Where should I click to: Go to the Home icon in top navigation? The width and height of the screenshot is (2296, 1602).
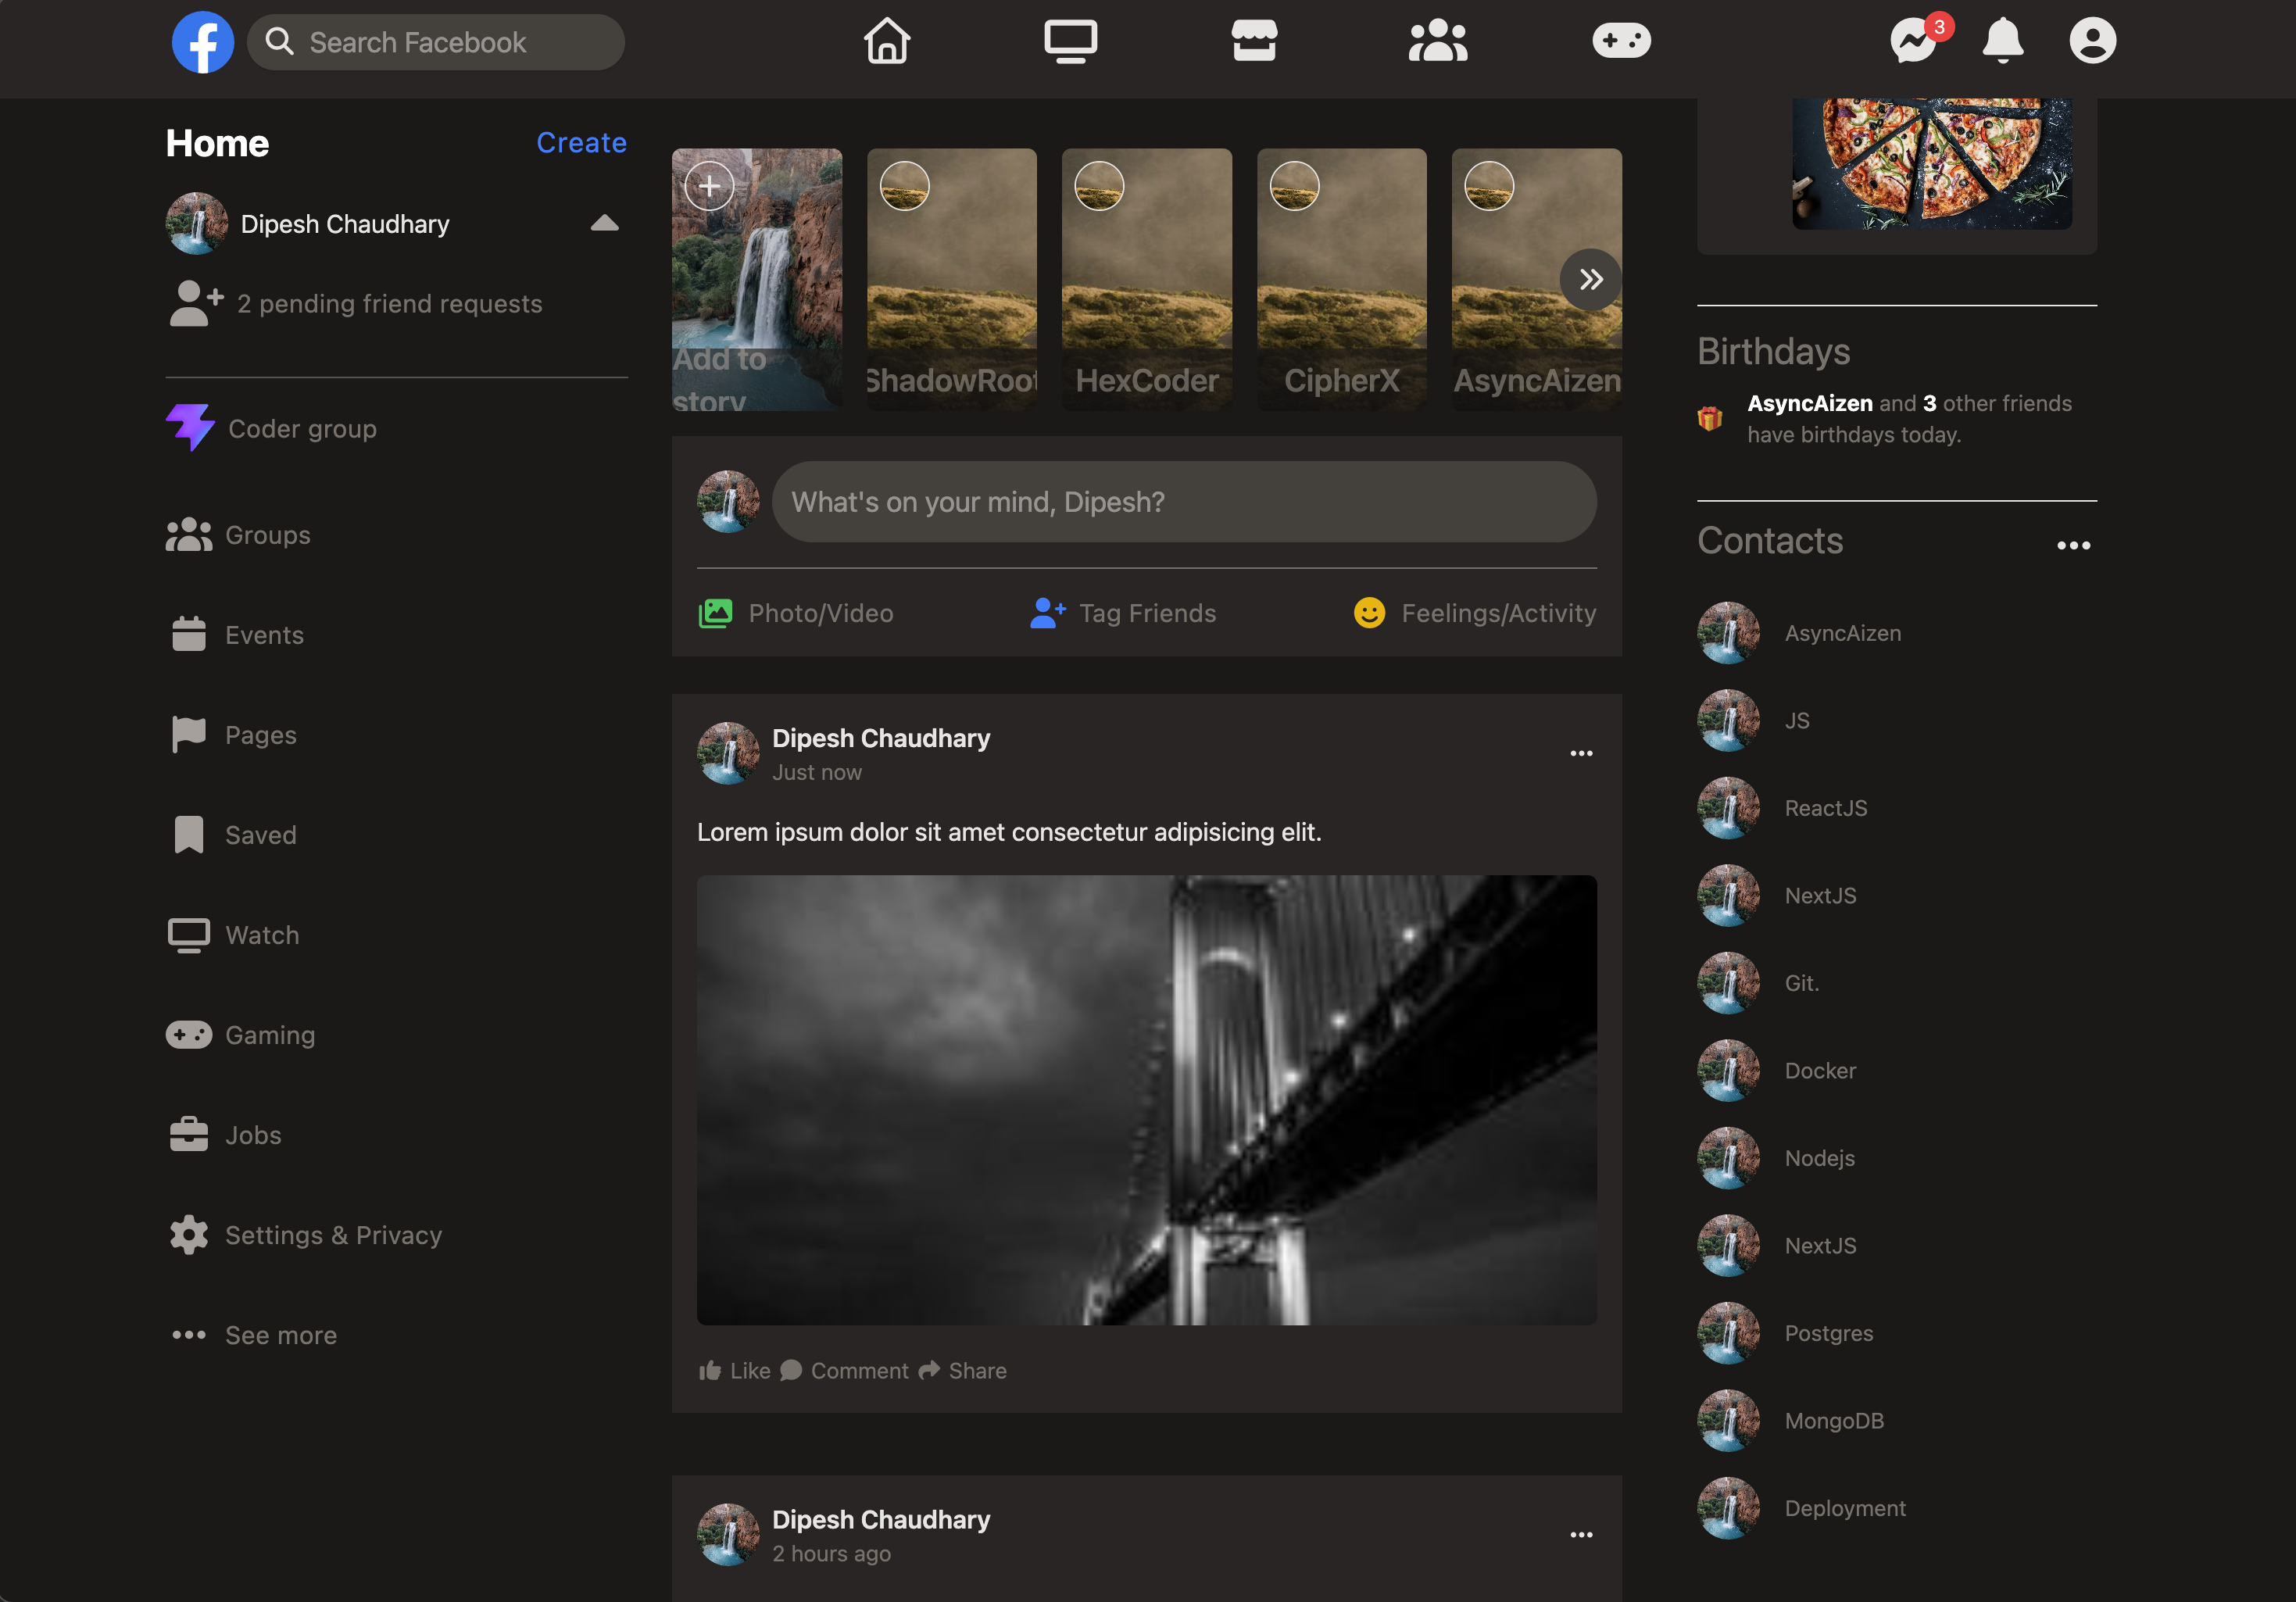pyautogui.click(x=887, y=41)
